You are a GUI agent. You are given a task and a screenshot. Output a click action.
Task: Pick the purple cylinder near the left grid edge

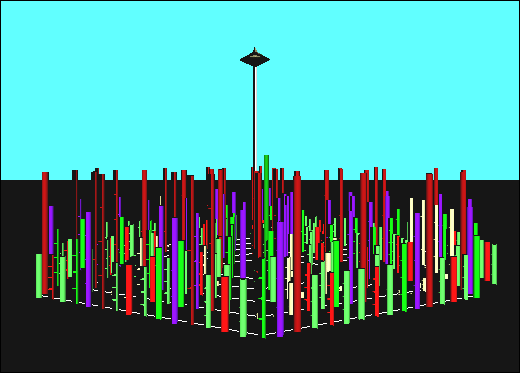point(88,259)
